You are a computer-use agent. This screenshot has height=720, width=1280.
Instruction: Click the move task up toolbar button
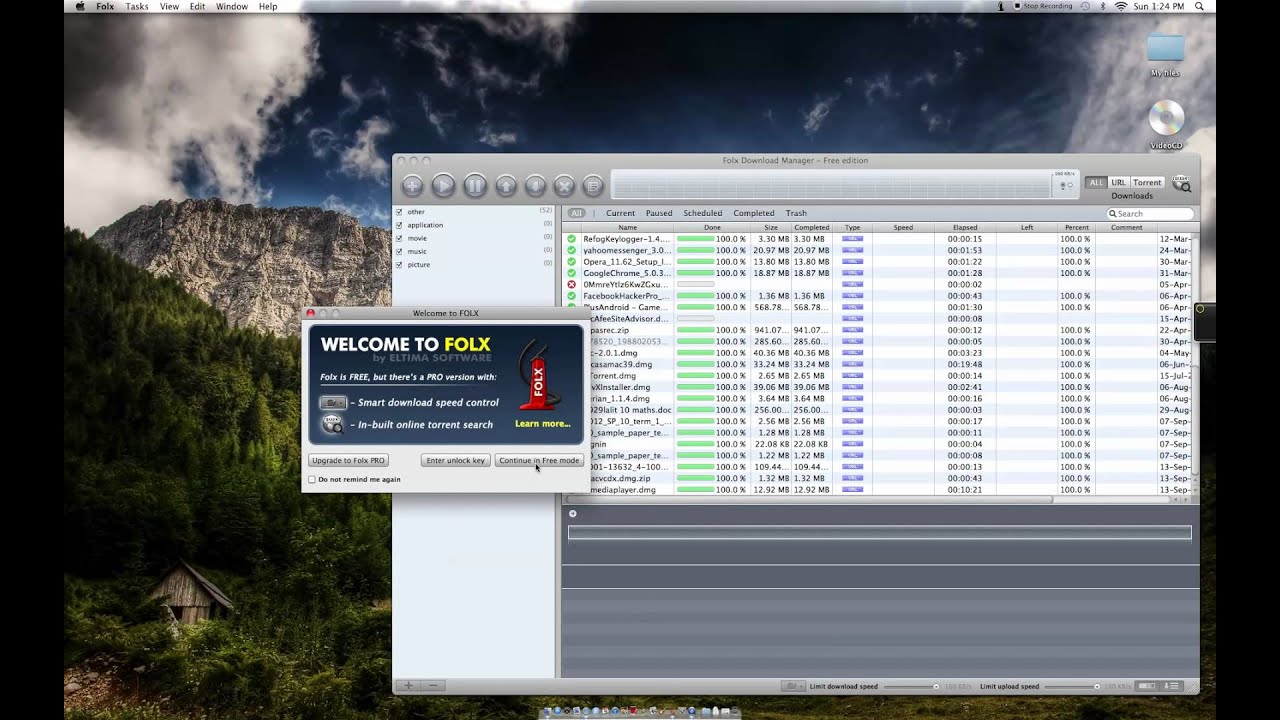506,185
